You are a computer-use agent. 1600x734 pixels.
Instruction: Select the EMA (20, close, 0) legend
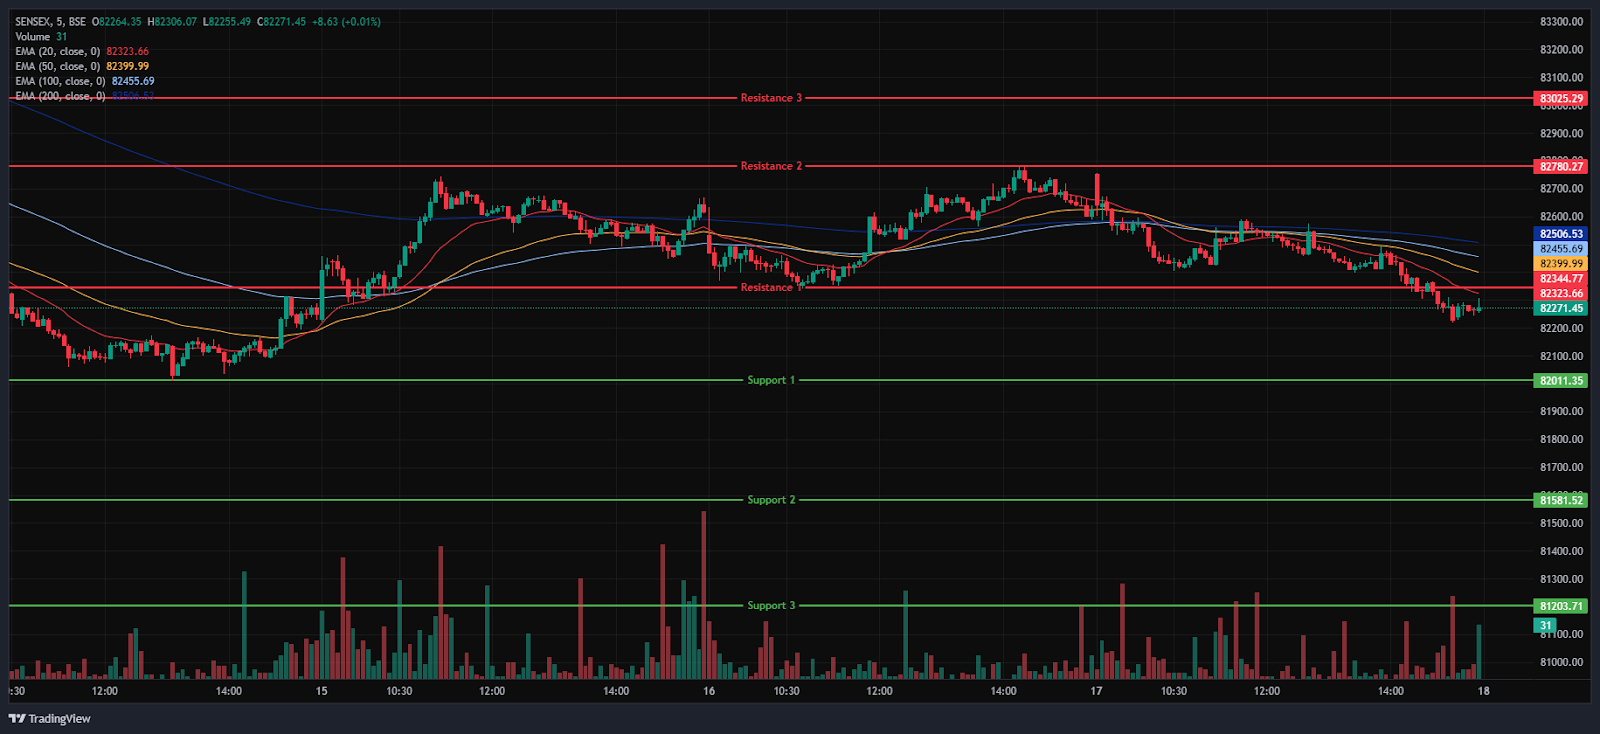(x=57, y=52)
